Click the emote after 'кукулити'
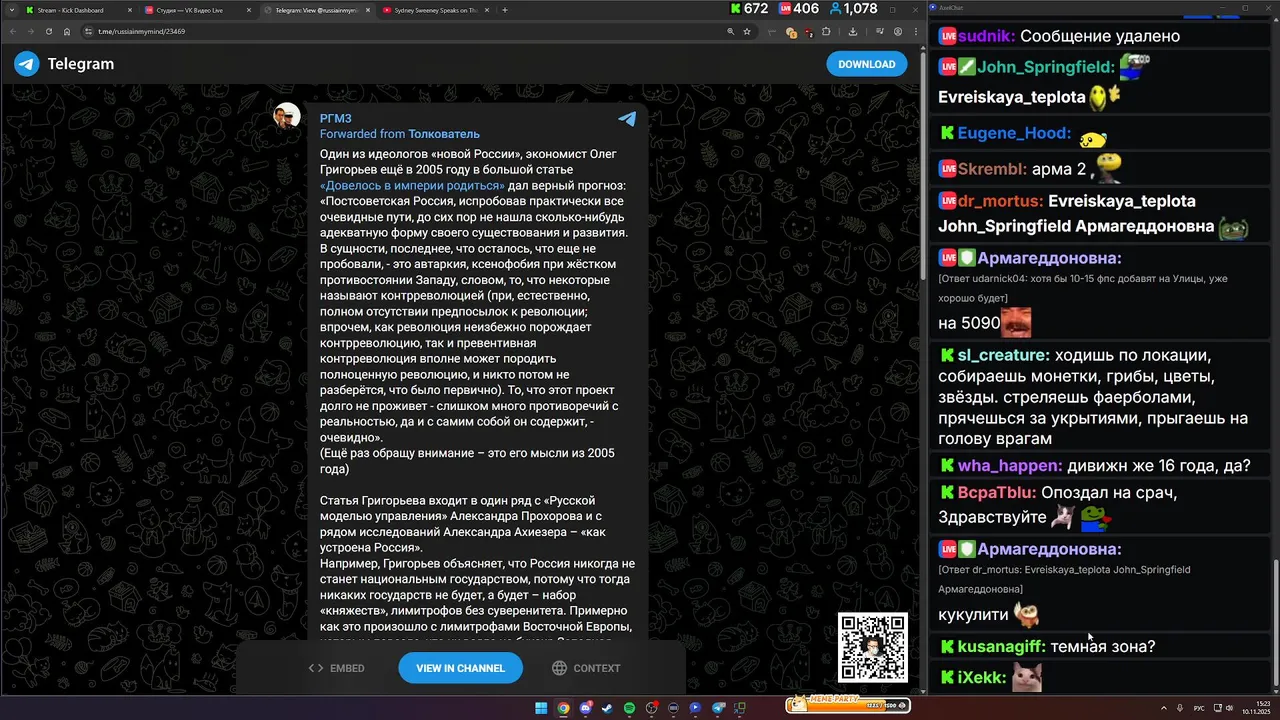Viewport: 1280px width, 720px height. 1027,614
